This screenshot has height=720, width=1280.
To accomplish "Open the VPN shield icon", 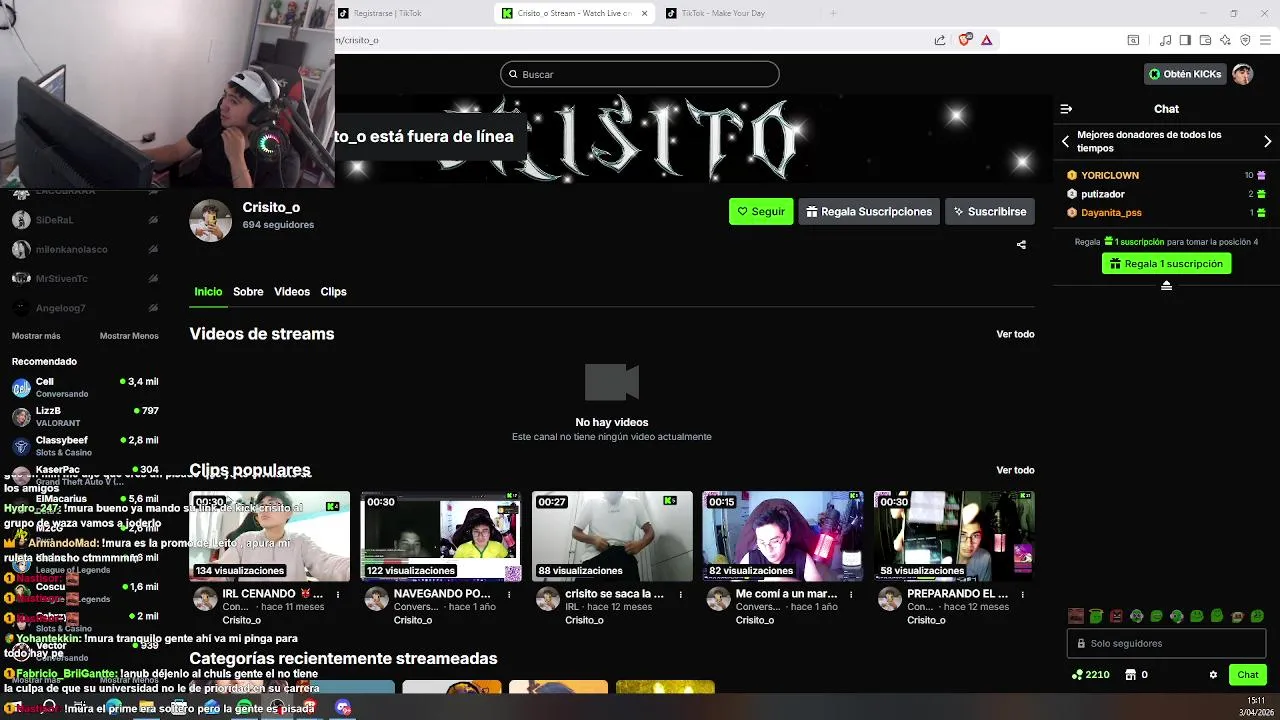I will 1245,40.
